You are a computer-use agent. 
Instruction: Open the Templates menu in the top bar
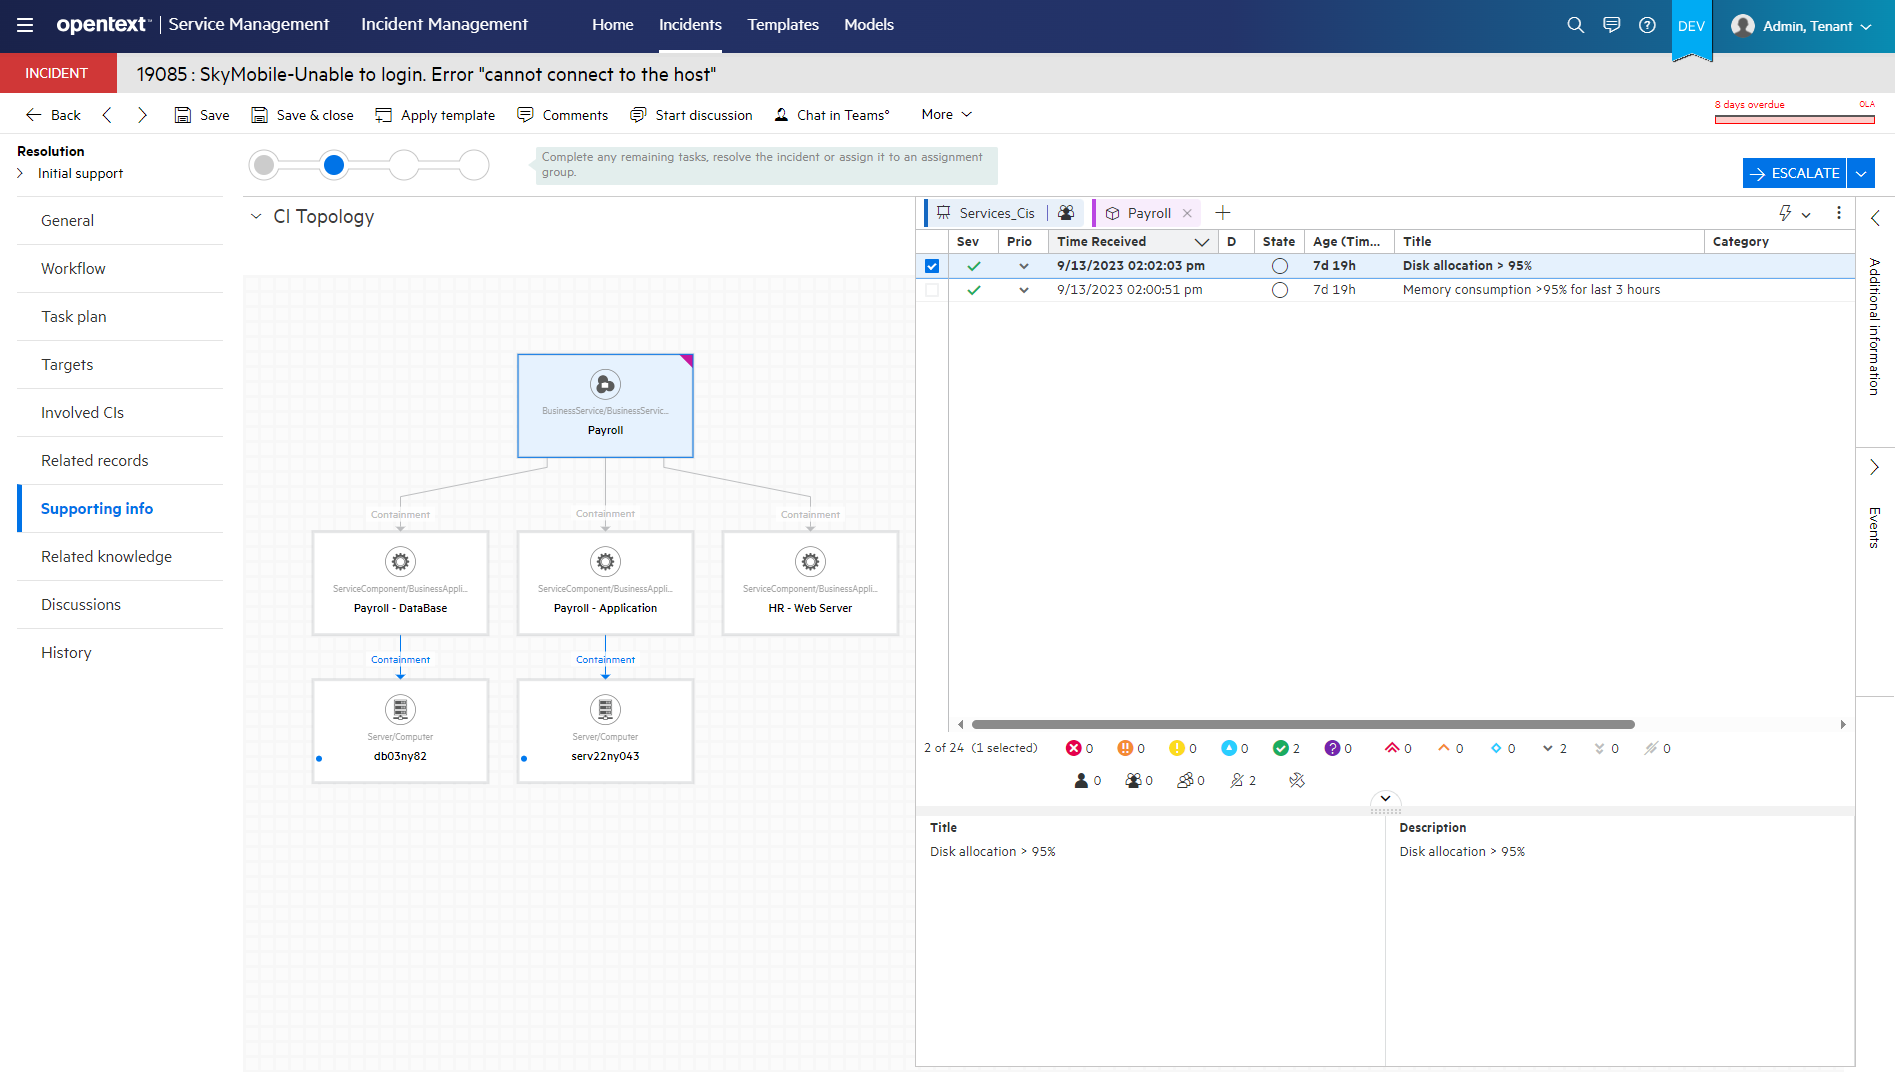(x=782, y=24)
